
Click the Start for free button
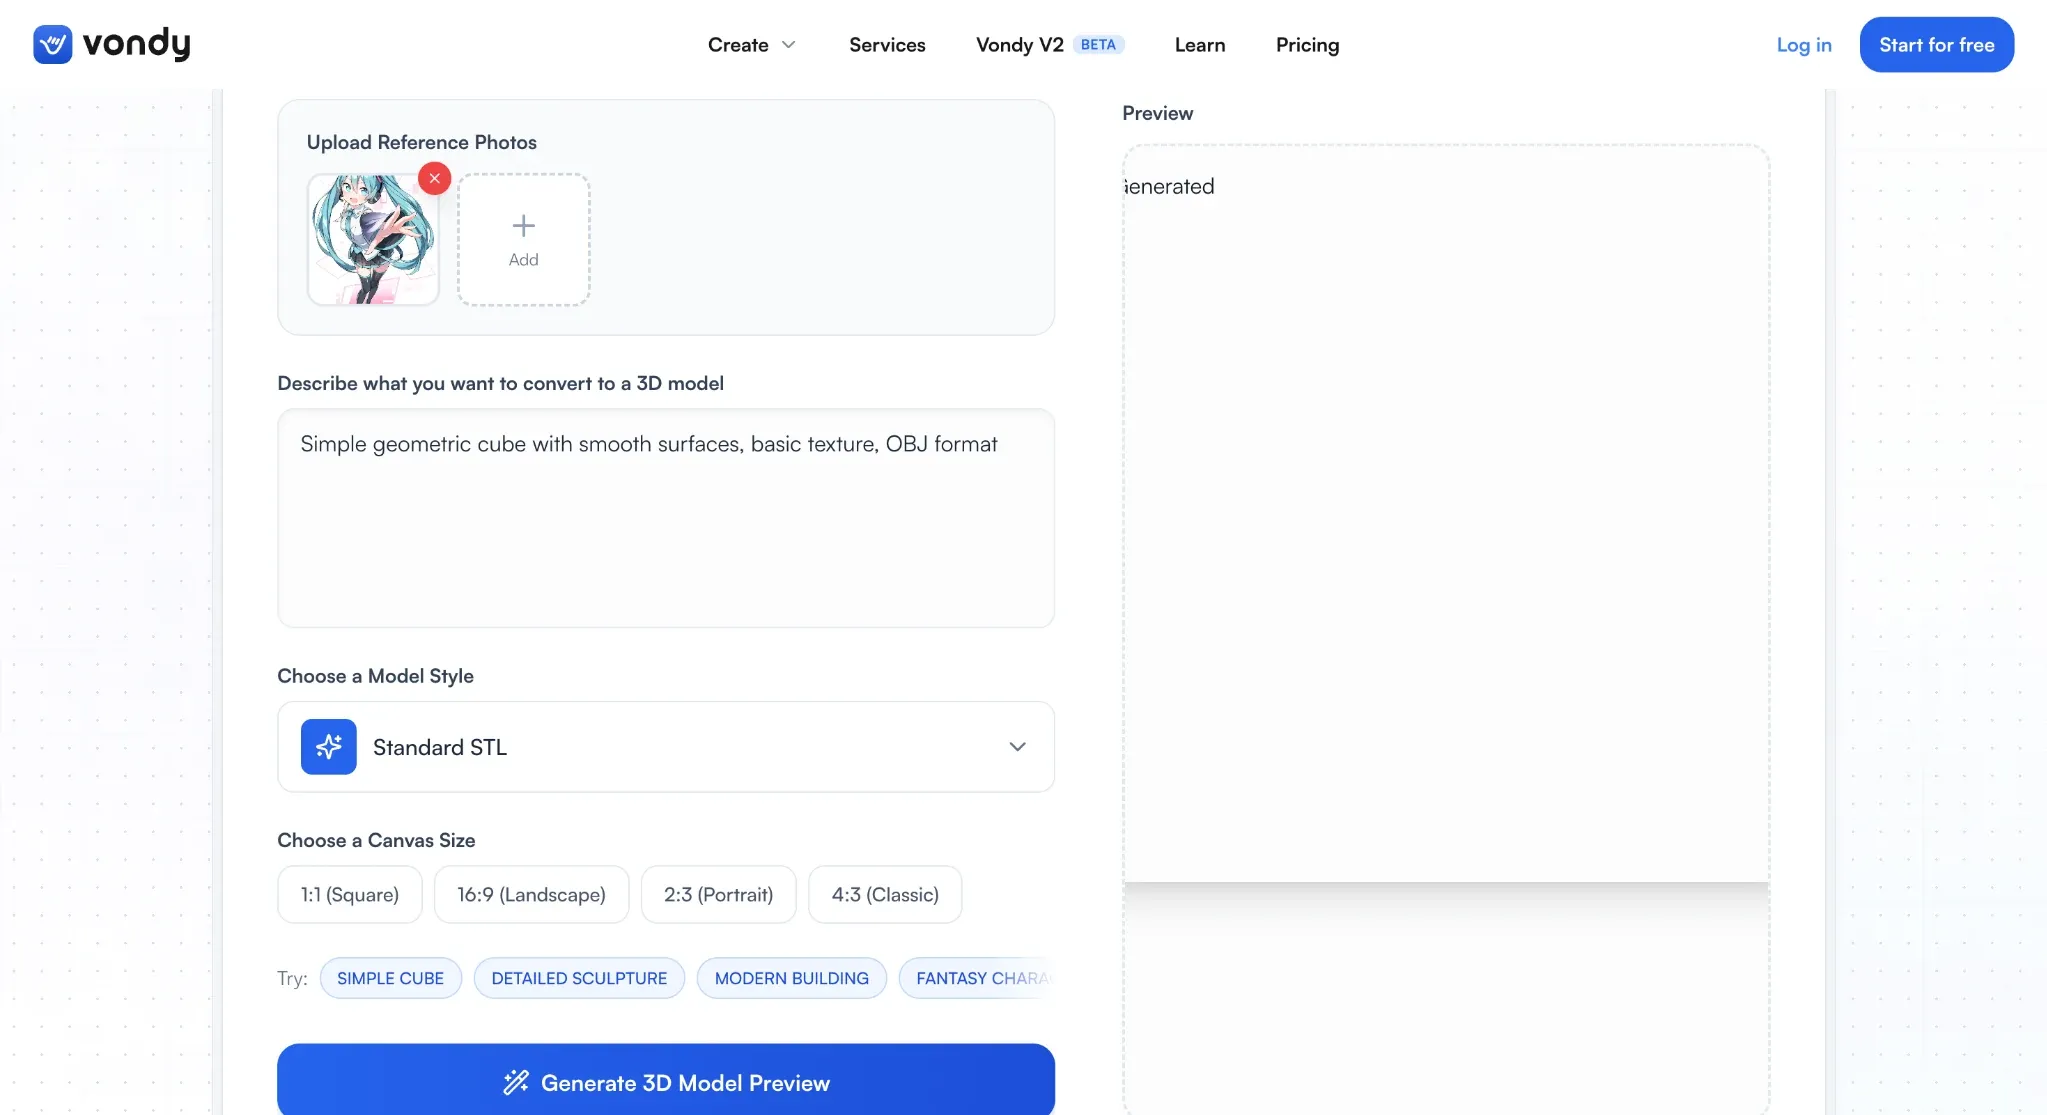1936,45
